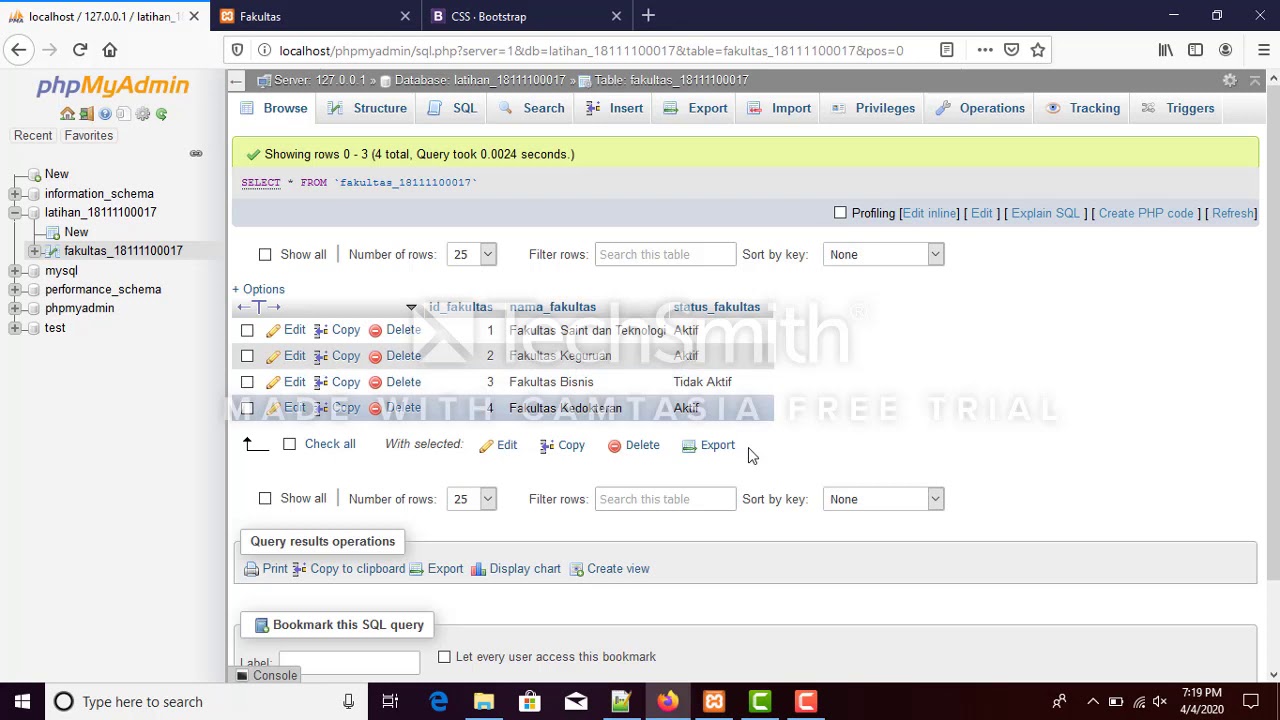This screenshot has width=1280, height=720.
Task: Open File Explorer from taskbar
Action: pyautogui.click(x=484, y=701)
